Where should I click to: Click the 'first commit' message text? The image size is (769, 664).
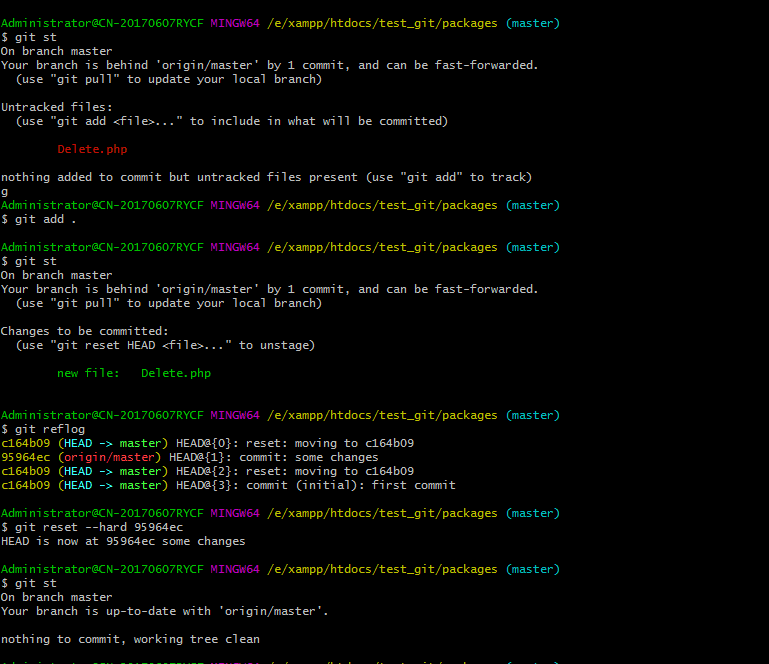pyautogui.click(x=413, y=485)
